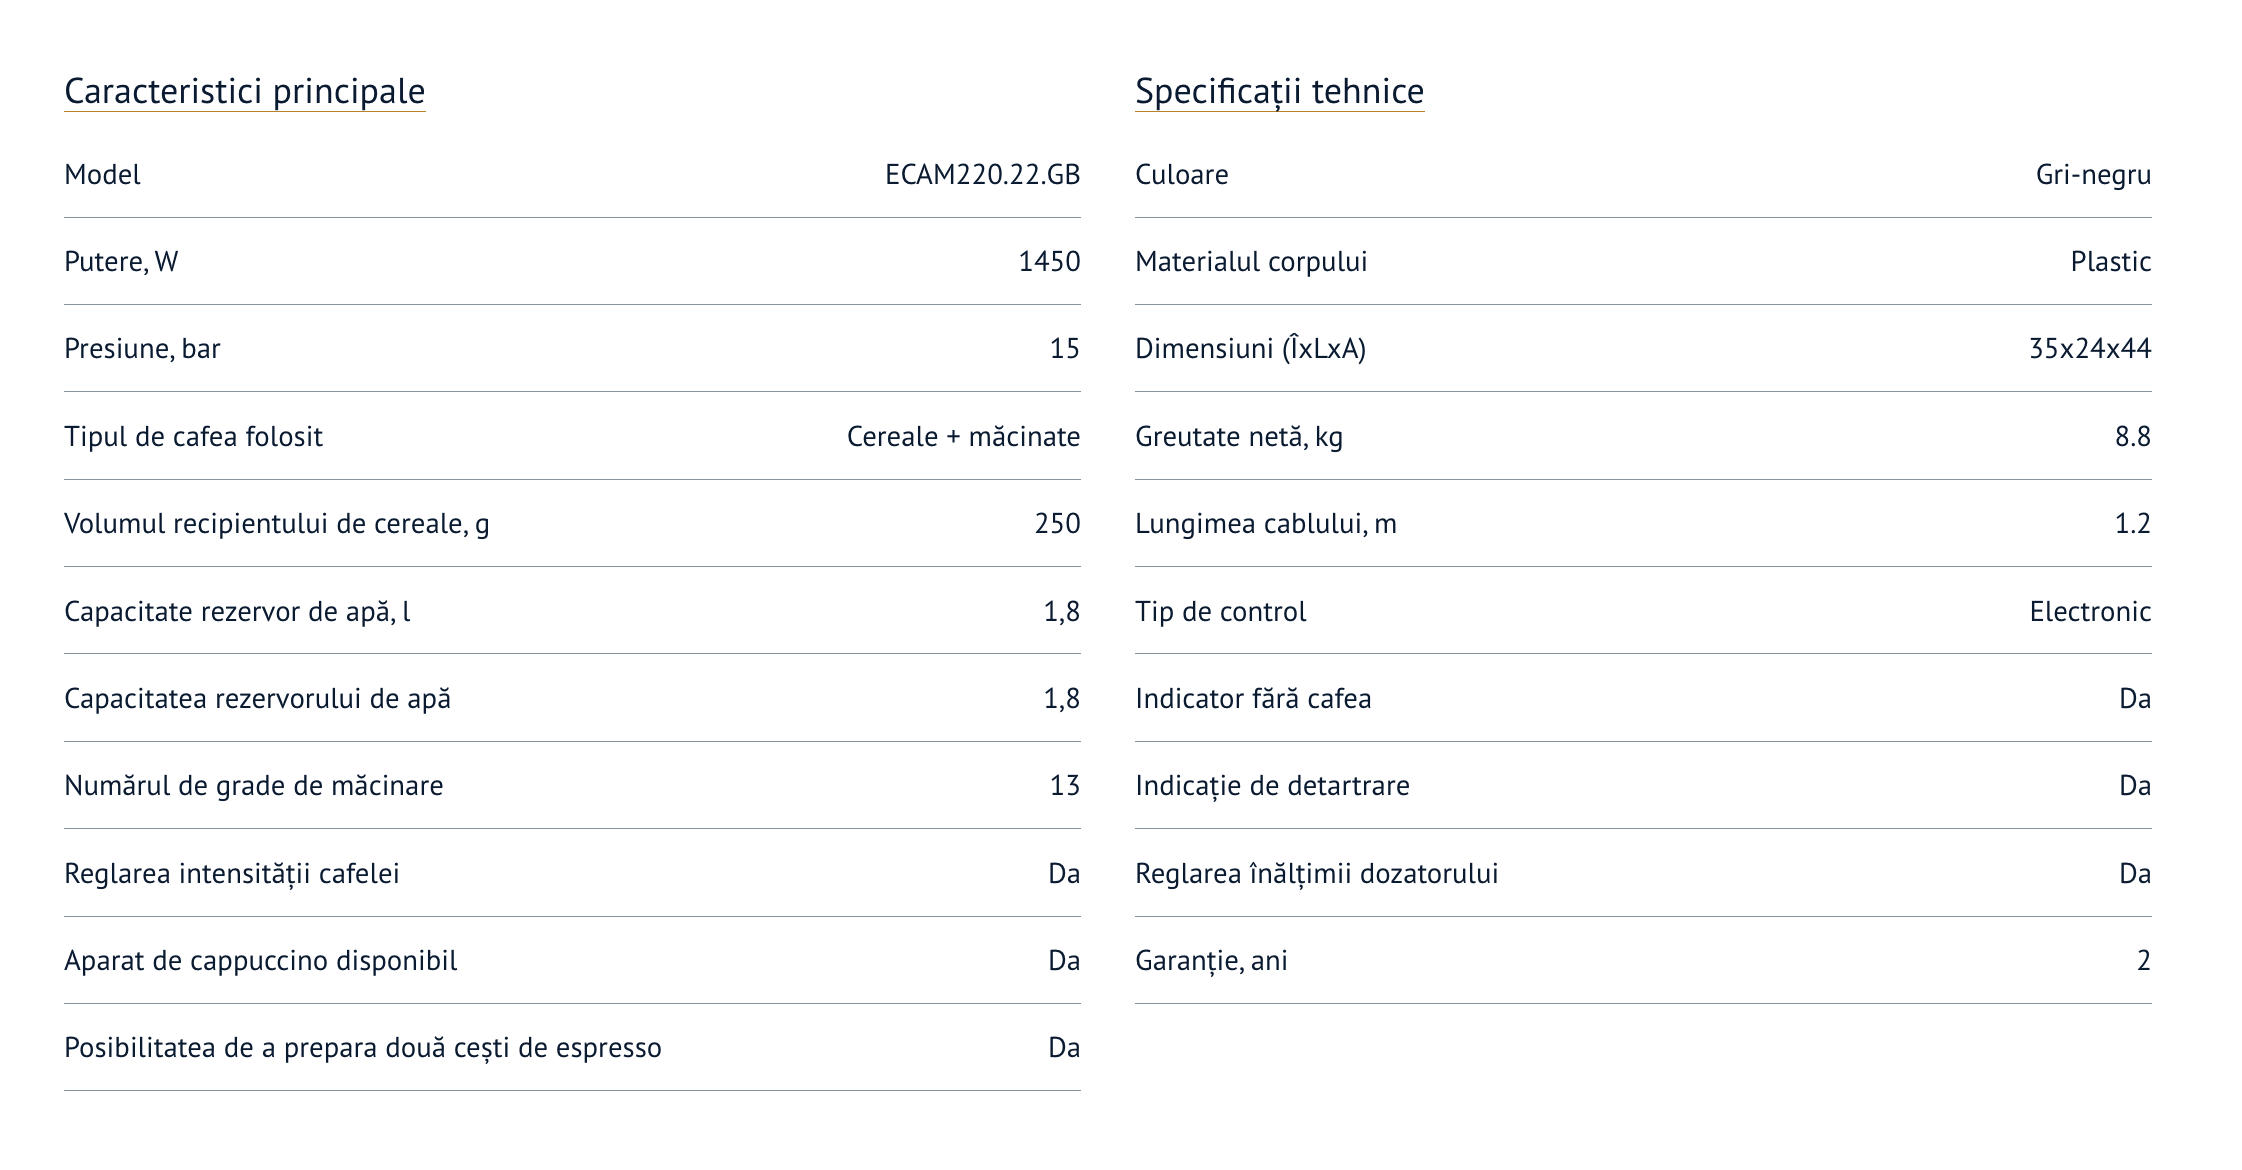
Task: Click the dimensions value 35x24x44
Action: click(2090, 349)
